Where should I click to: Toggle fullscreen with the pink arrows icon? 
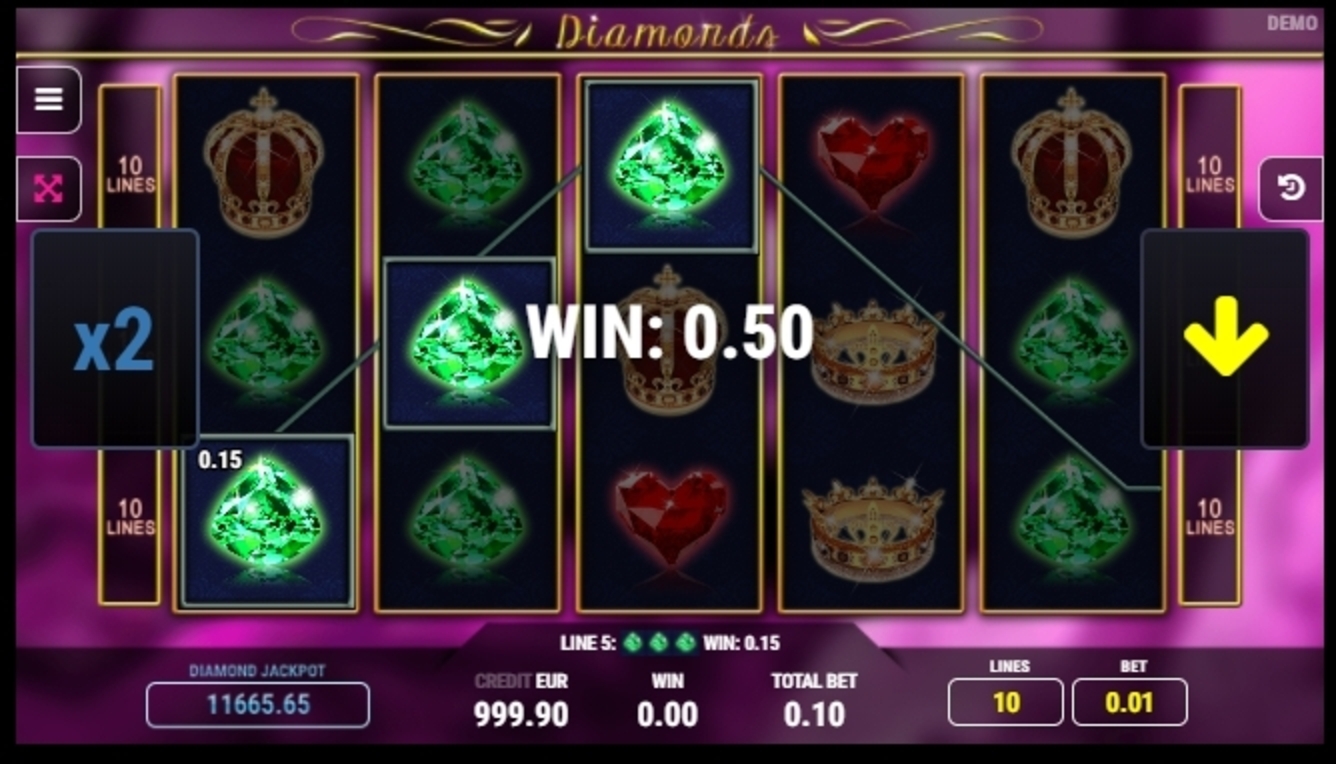click(x=48, y=188)
